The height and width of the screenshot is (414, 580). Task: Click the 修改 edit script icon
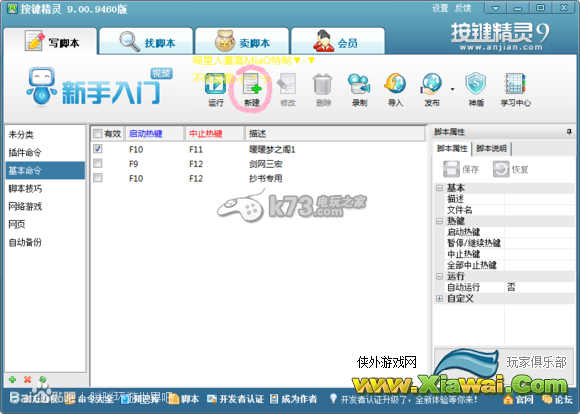pyautogui.click(x=287, y=89)
